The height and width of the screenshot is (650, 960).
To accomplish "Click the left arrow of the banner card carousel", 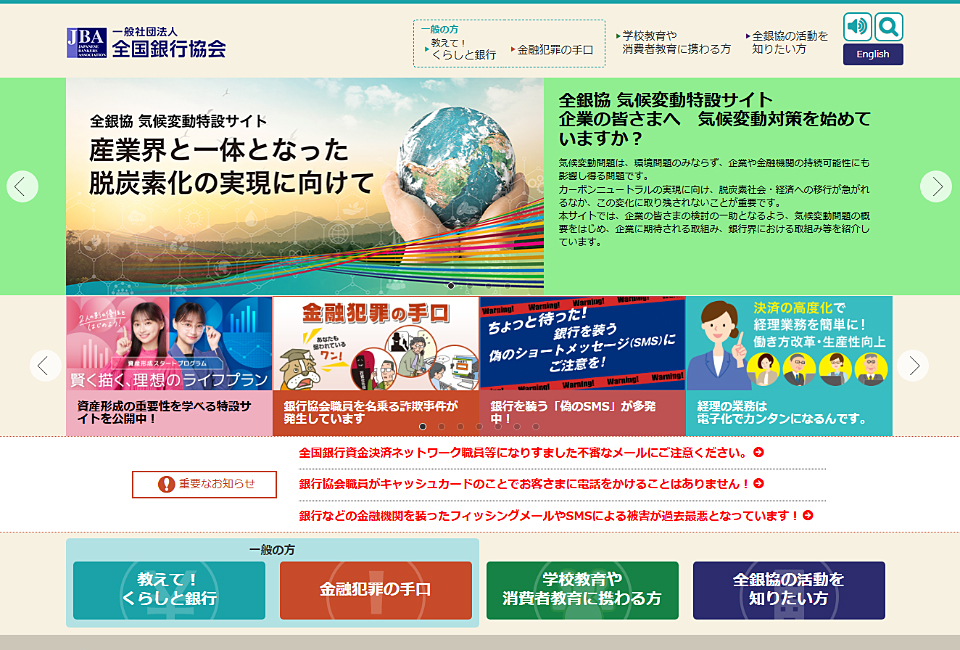I will pos(46,365).
